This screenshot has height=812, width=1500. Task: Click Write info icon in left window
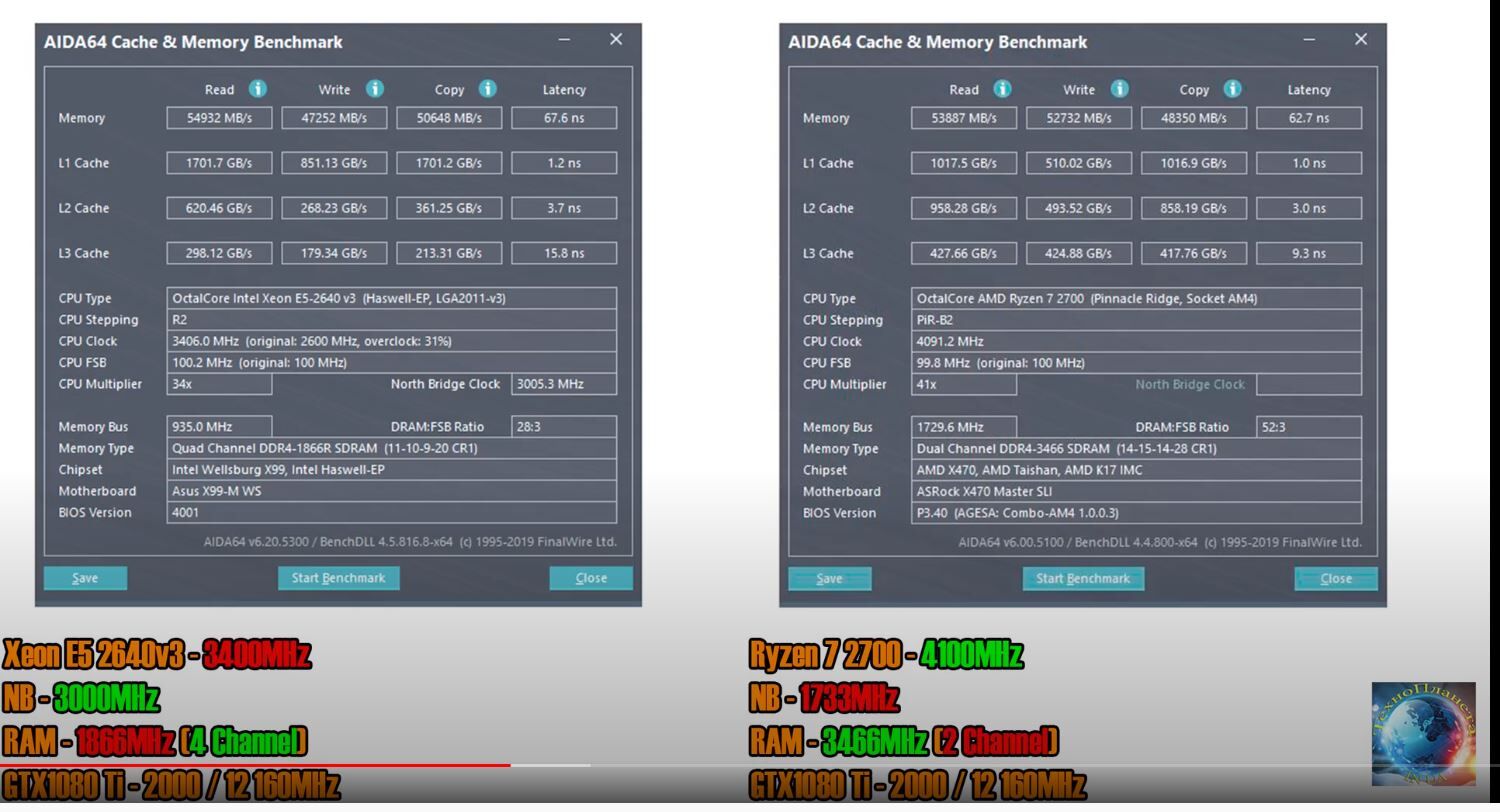[x=375, y=89]
